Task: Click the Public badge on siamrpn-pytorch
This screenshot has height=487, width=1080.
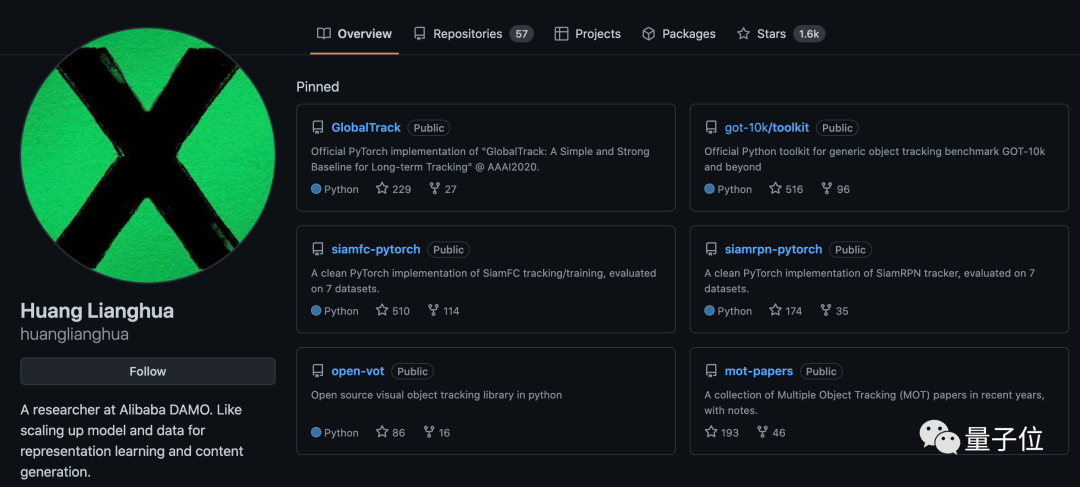Action: 850,250
